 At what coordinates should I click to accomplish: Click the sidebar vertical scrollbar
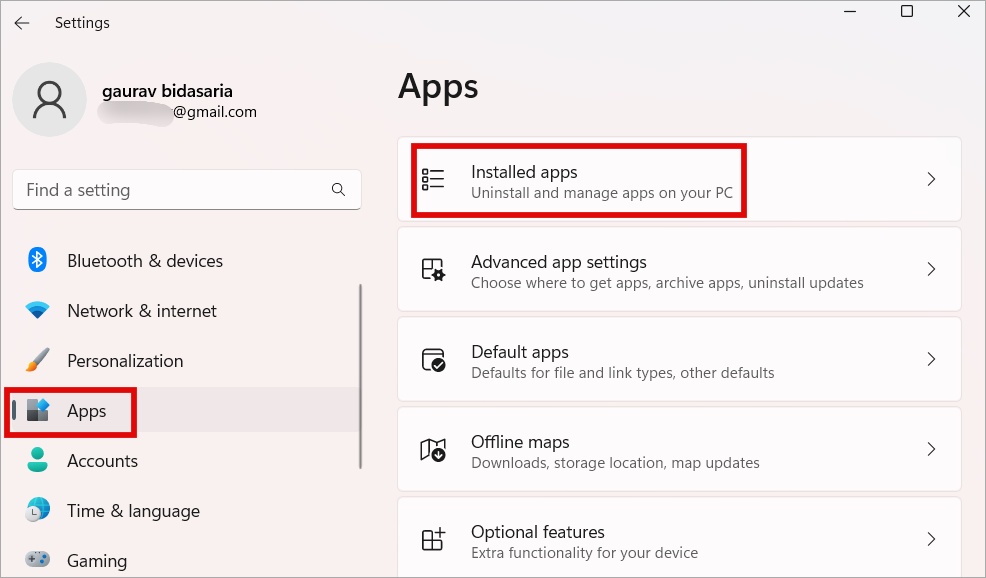pos(360,375)
